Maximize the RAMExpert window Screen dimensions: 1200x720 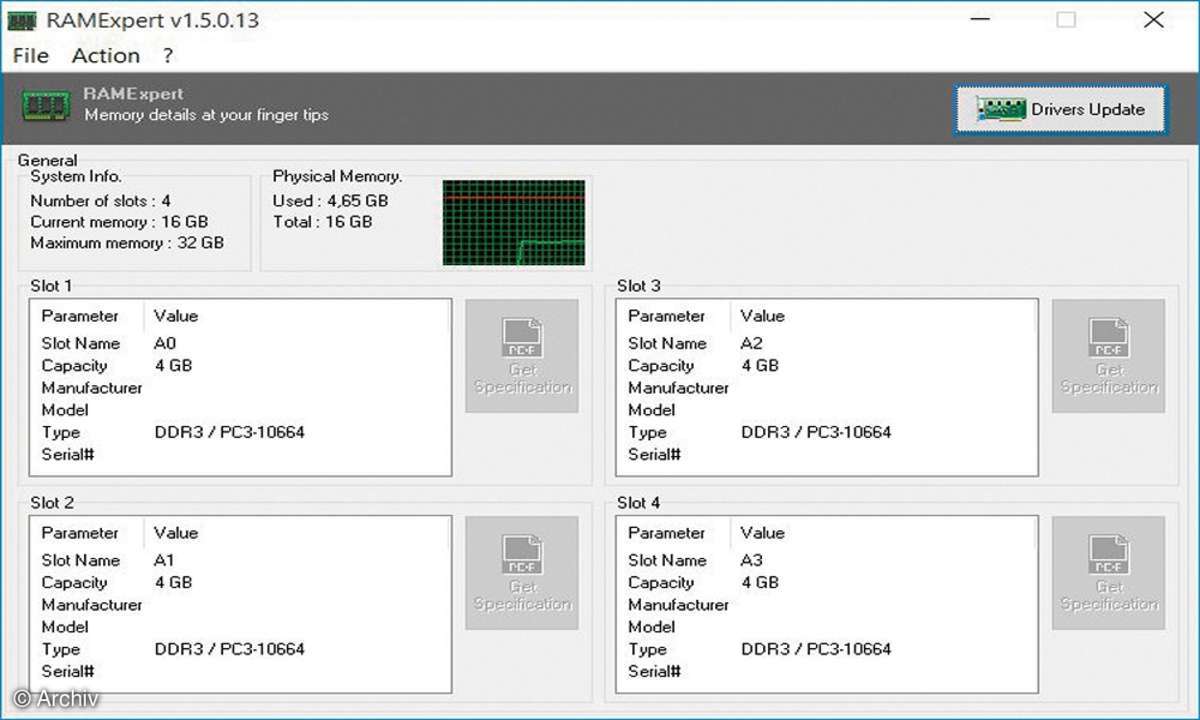pos(1066,20)
